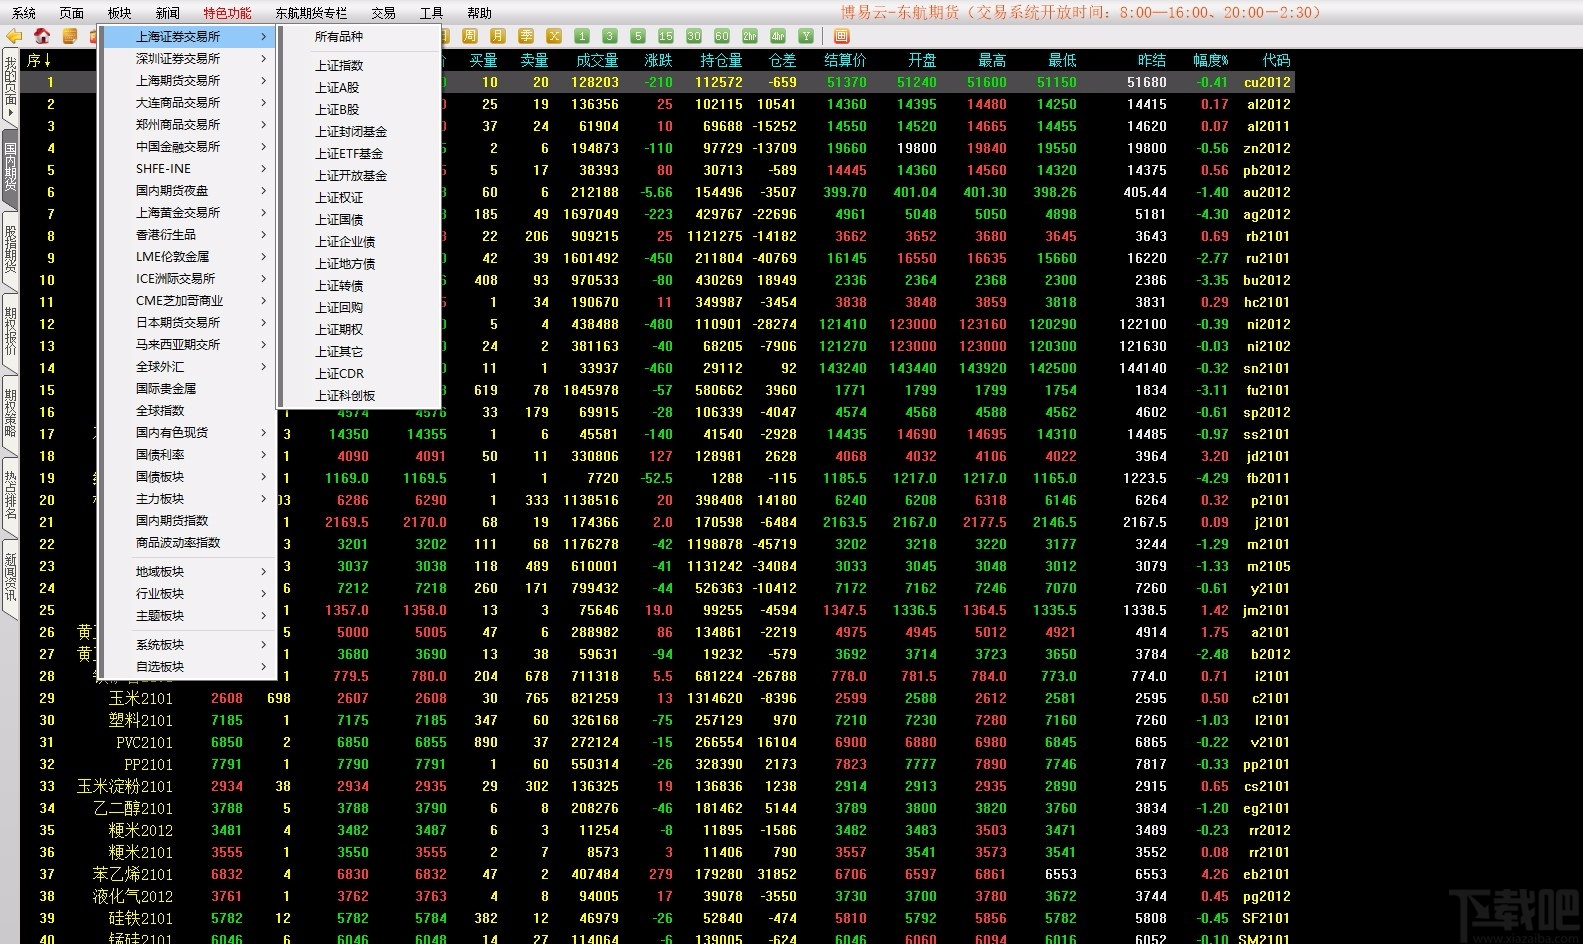
Task: Expand the SHFE-INE submenu arrow
Action: pyautogui.click(x=264, y=168)
